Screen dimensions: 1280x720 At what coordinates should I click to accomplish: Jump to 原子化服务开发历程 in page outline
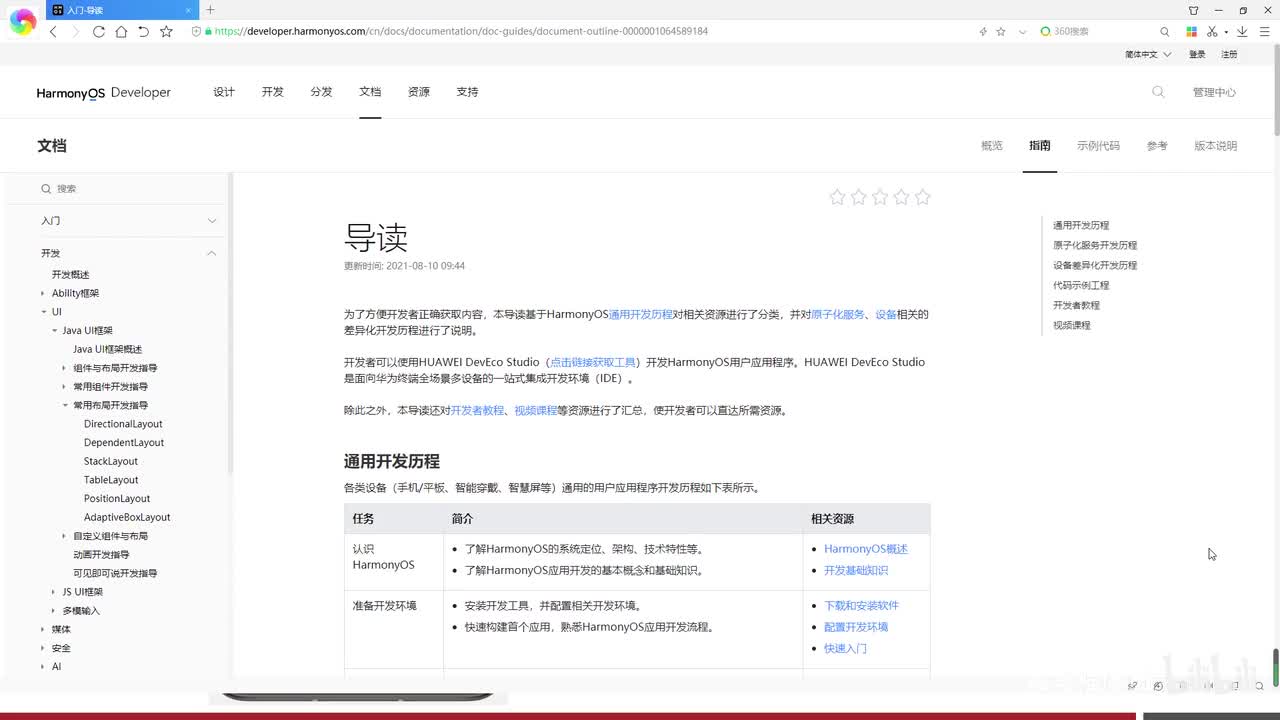1095,245
